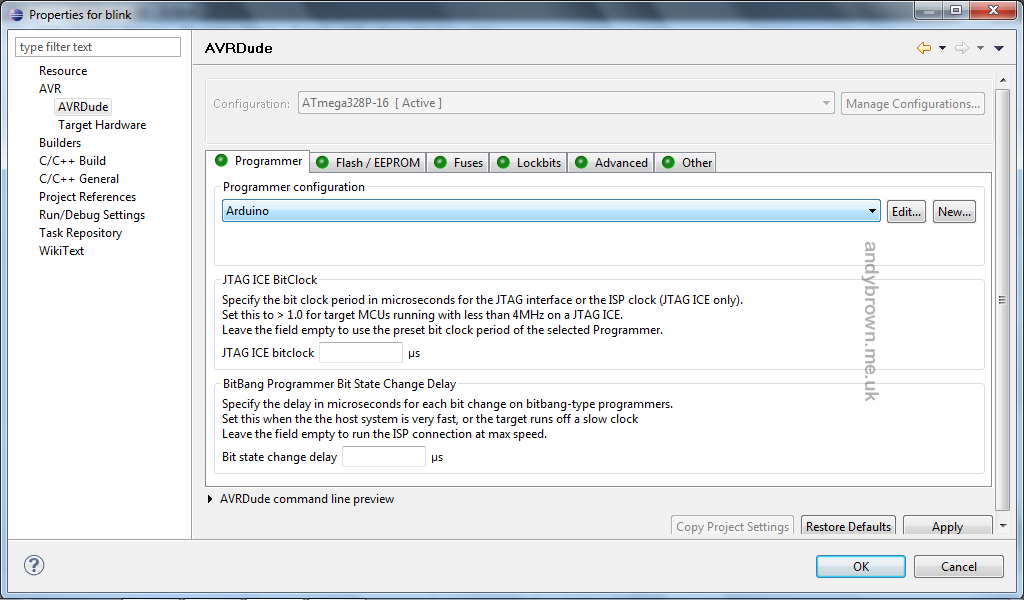Click the help question mark icon
Viewport: 1024px width, 600px height.
pos(33,565)
